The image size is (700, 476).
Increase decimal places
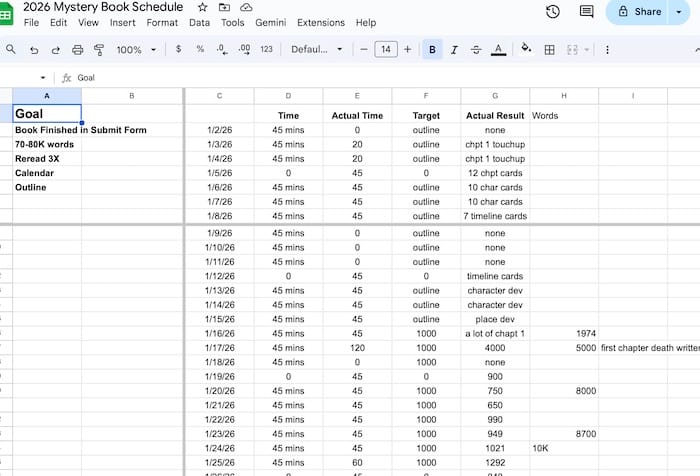(244, 49)
